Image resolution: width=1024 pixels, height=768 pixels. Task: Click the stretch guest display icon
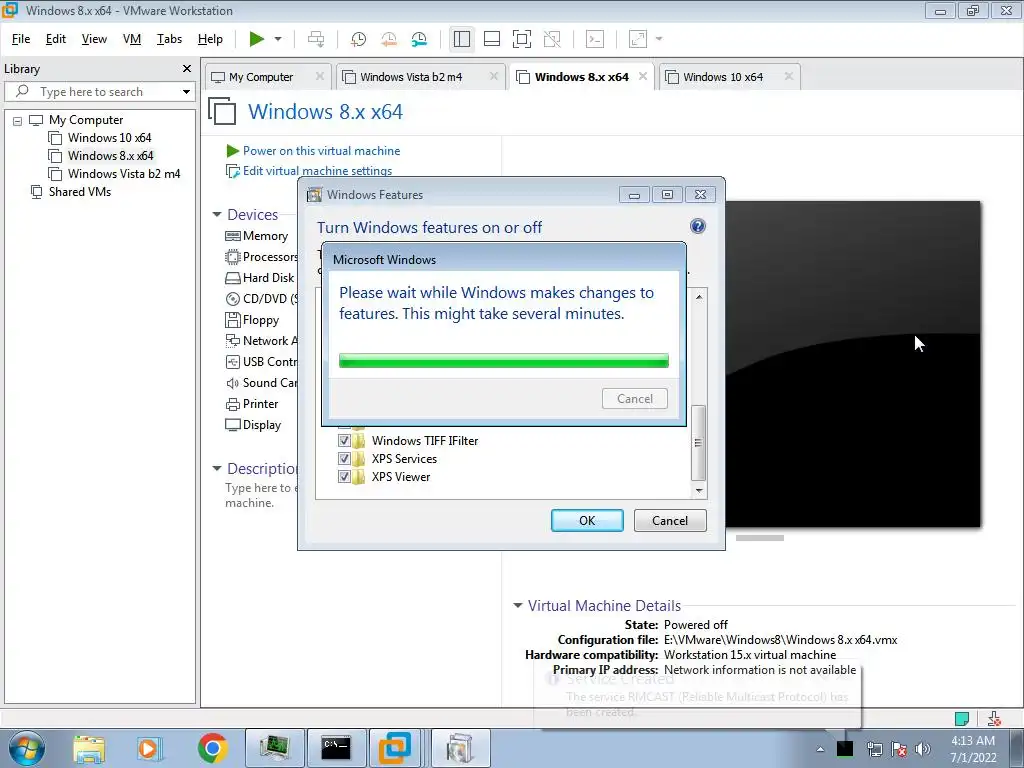[638, 39]
